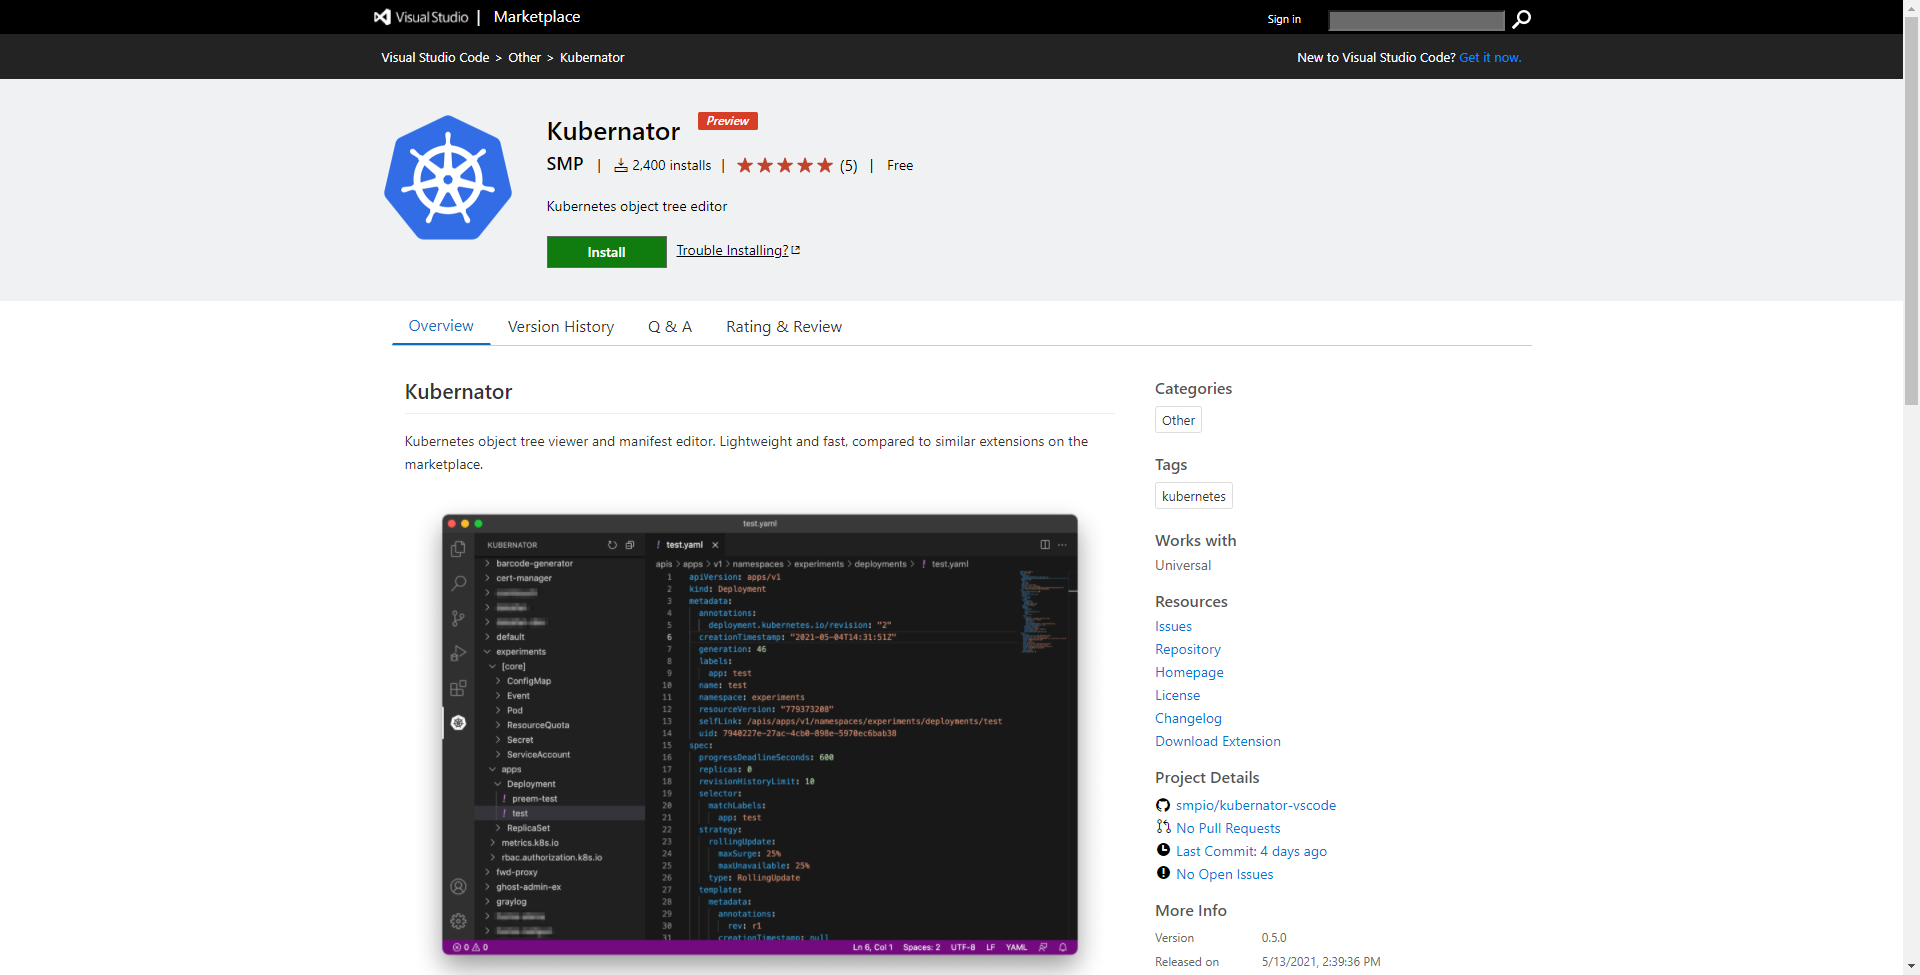Click the green Install button
Viewport: 1920px width, 975px height.
tap(606, 252)
